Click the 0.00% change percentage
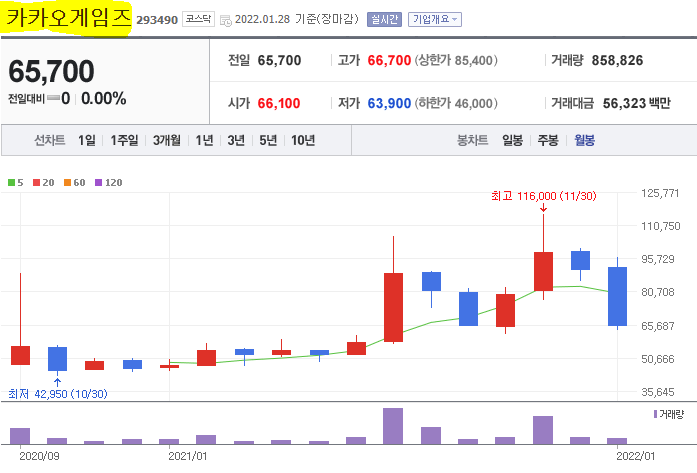Viewport: 697px width, 473px height. tap(104, 98)
